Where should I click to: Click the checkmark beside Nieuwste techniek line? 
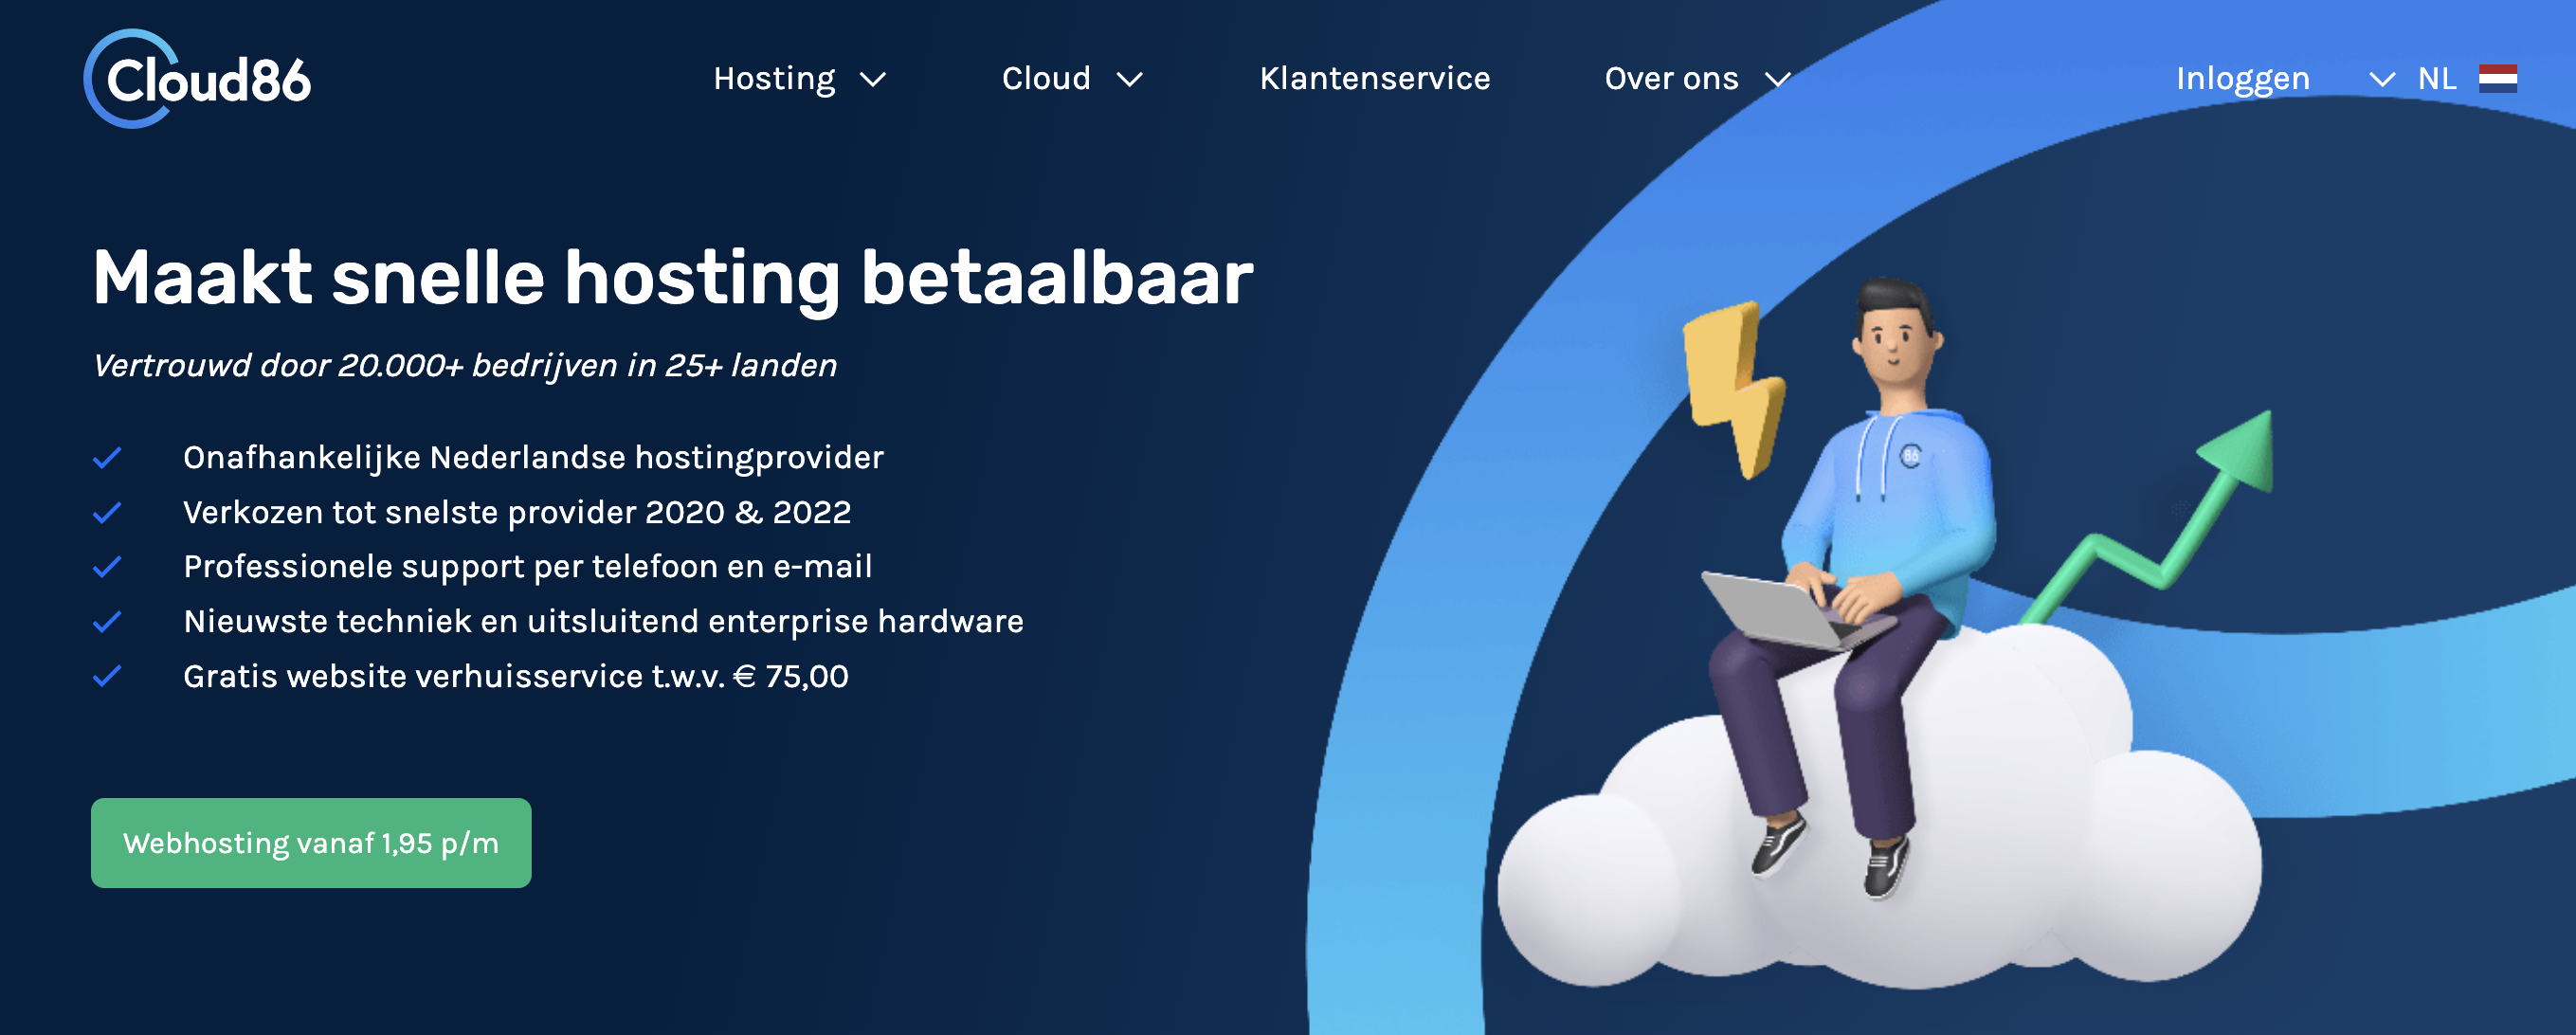click(107, 622)
